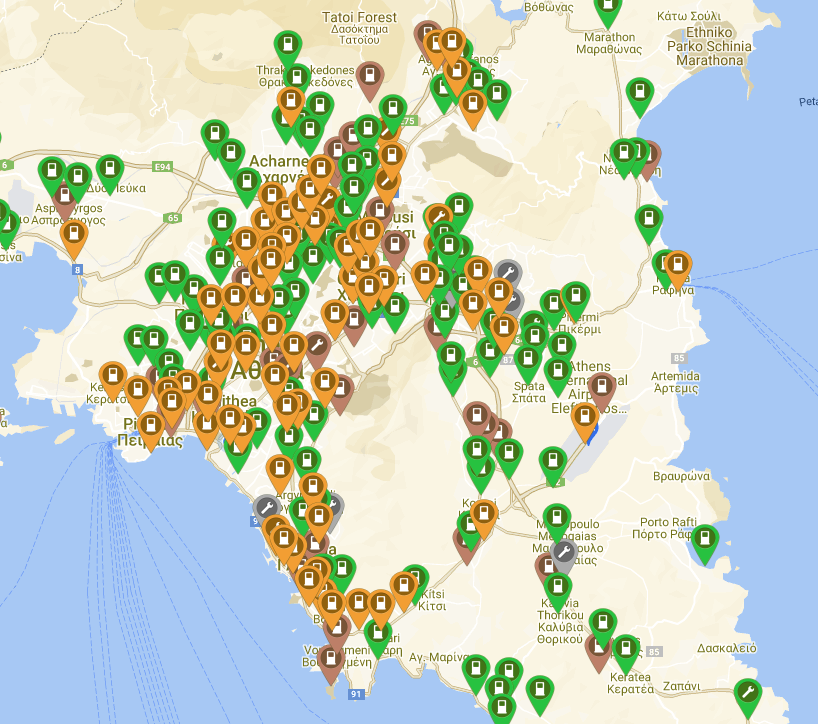Click the Artemida place label
This screenshot has height=724, width=818.
click(676, 382)
